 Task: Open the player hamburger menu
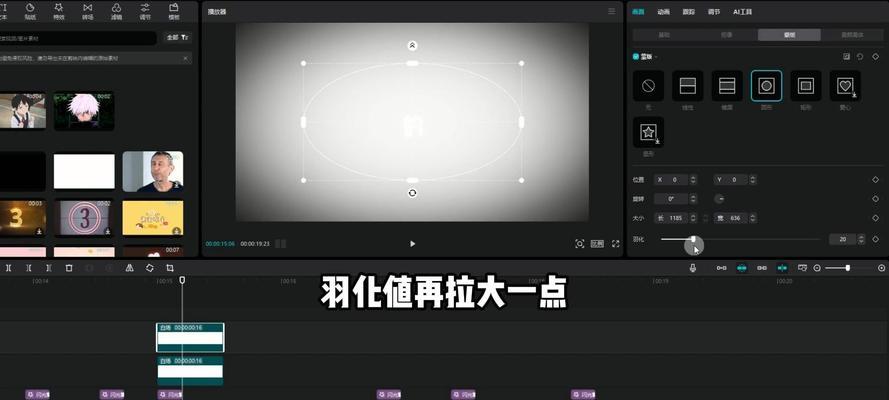[611, 11]
